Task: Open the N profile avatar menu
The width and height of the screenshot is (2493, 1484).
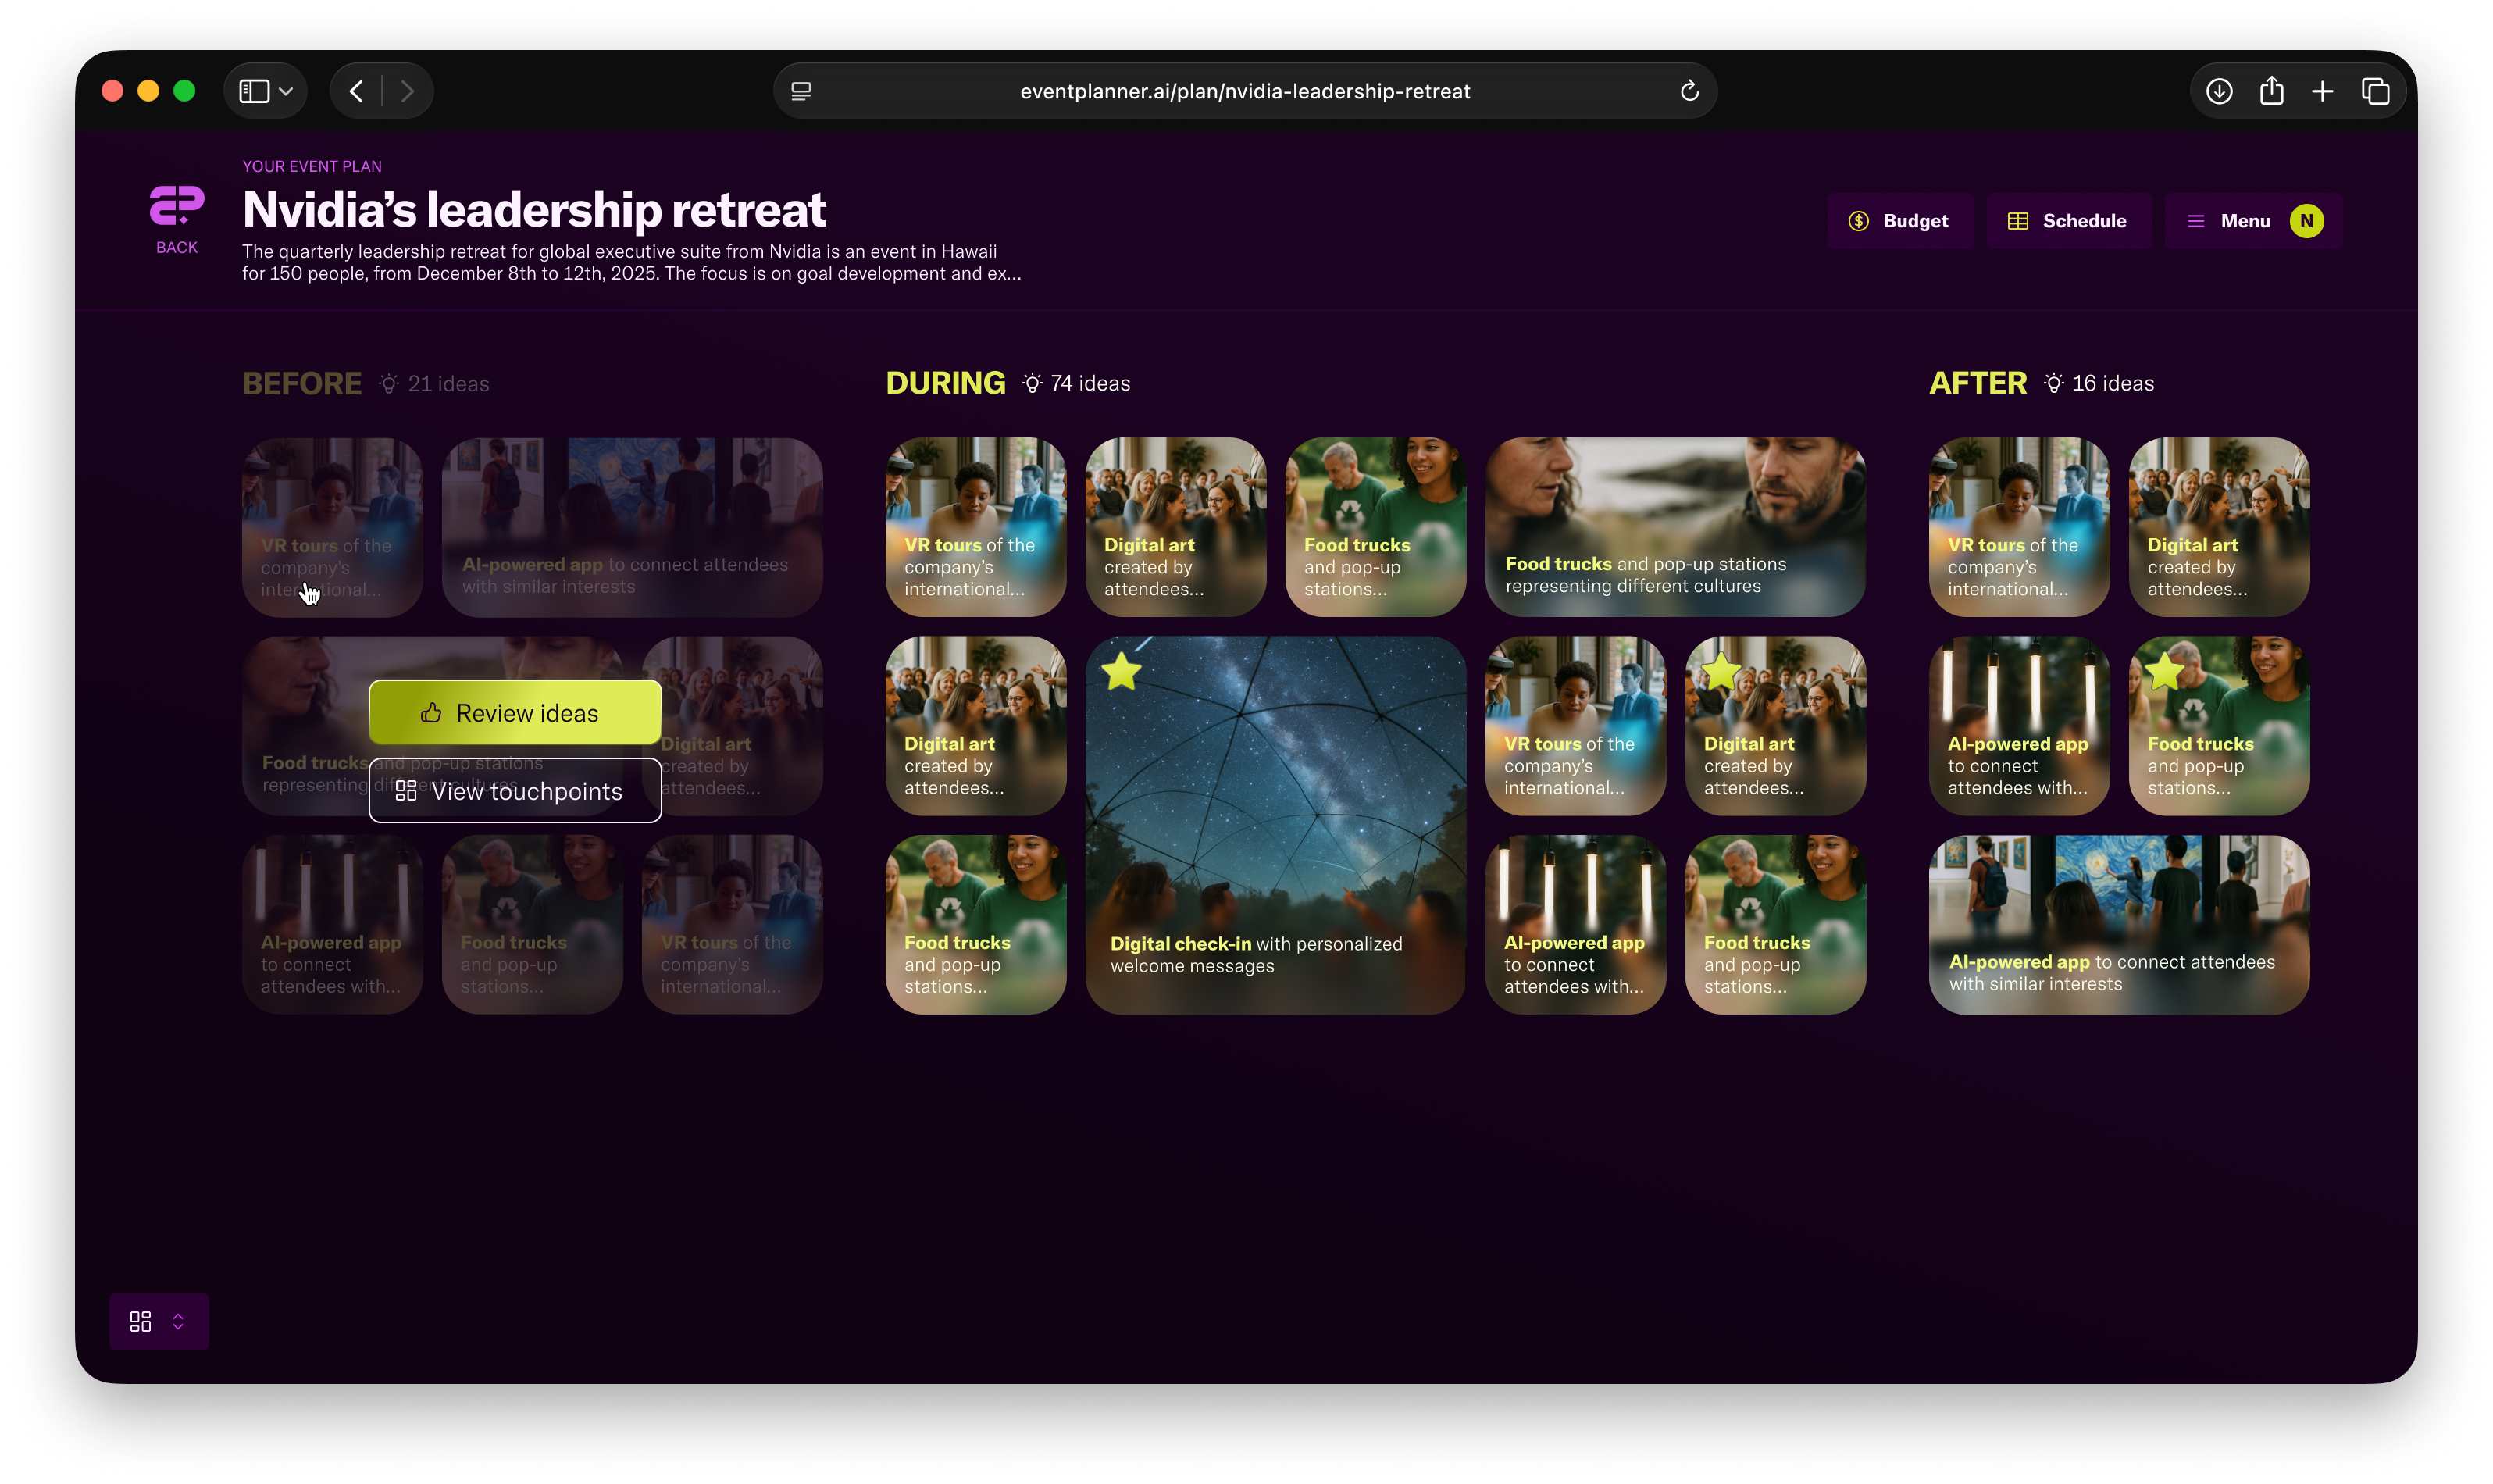Action: pyautogui.click(x=2306, y=221)
